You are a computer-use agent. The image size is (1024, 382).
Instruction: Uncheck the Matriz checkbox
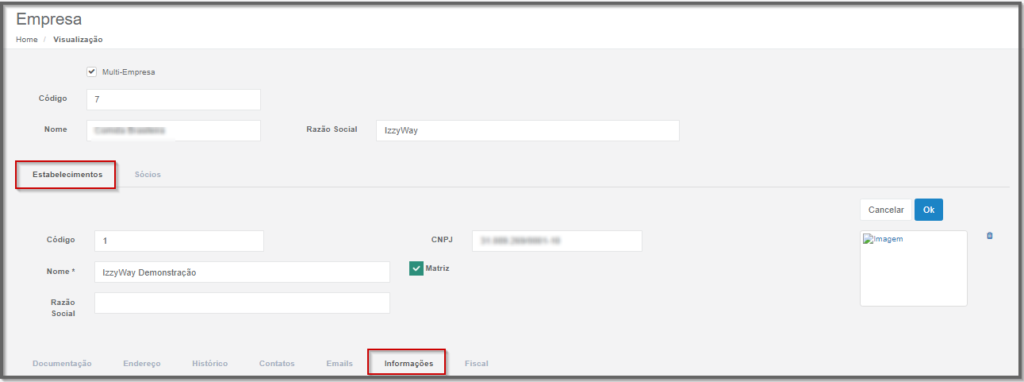coord(416,268)
